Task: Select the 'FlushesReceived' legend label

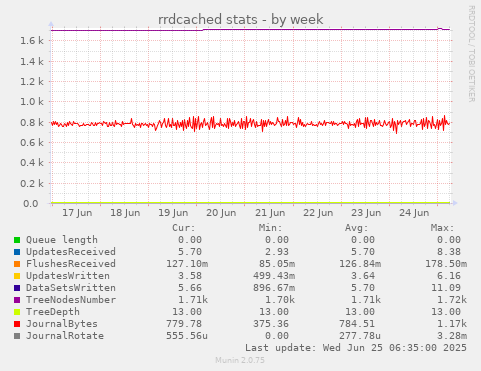Action: point(71,264)
